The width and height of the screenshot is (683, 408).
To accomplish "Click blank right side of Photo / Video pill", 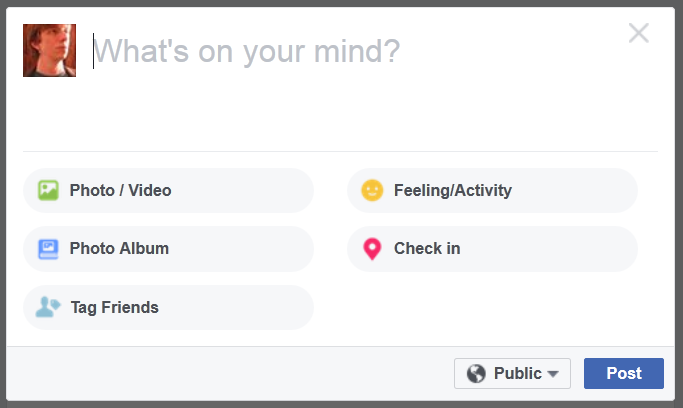I will click(x=244, y=190).
